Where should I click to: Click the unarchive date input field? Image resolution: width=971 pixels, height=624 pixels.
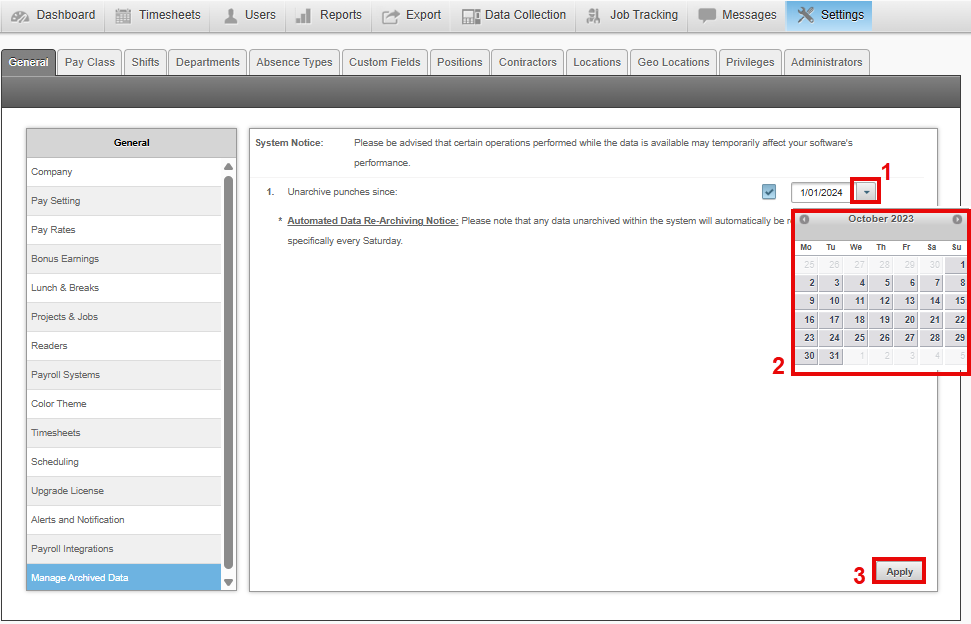821,192
